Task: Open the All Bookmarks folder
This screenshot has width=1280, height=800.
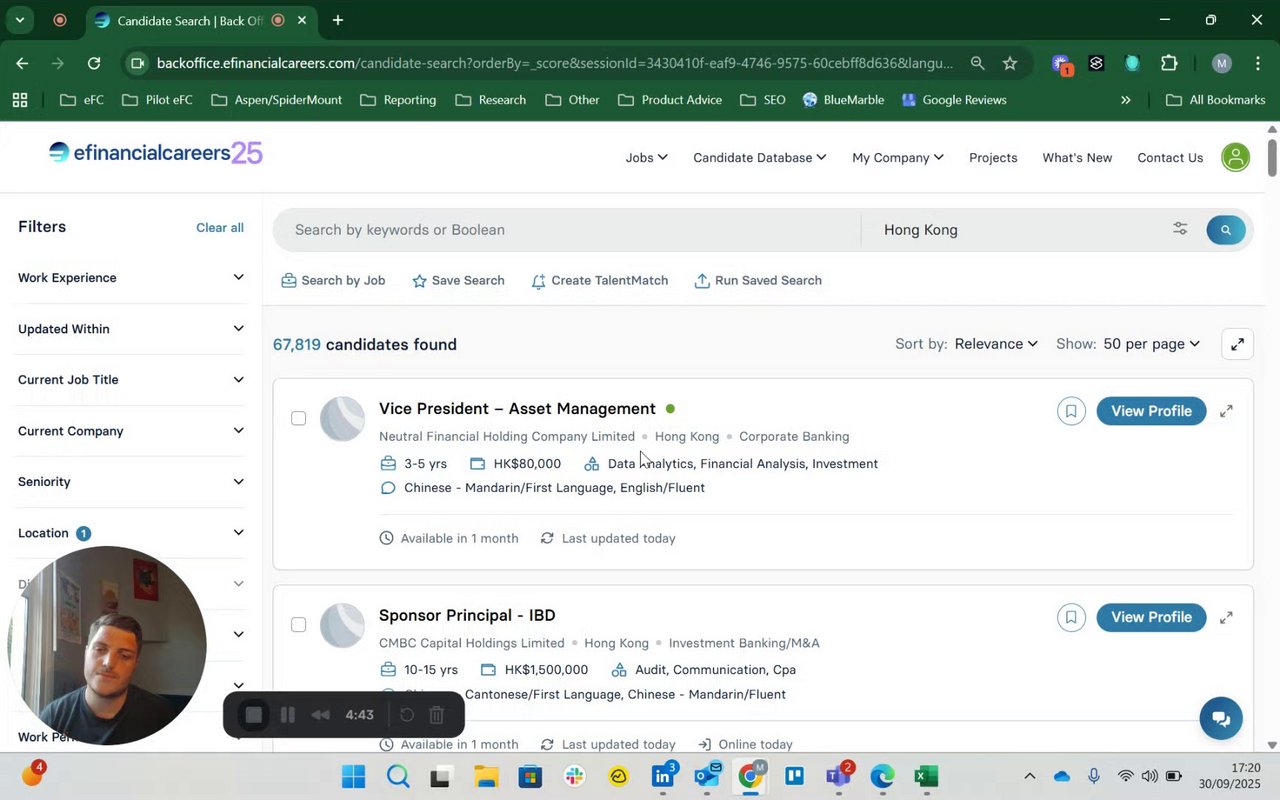Action: coord(1216,100)
